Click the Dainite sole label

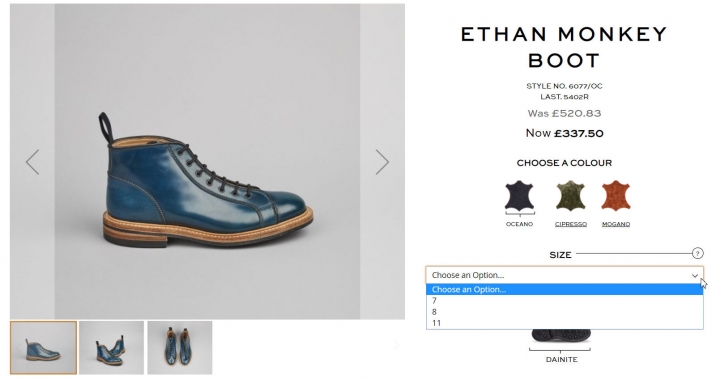pos(562,360)
